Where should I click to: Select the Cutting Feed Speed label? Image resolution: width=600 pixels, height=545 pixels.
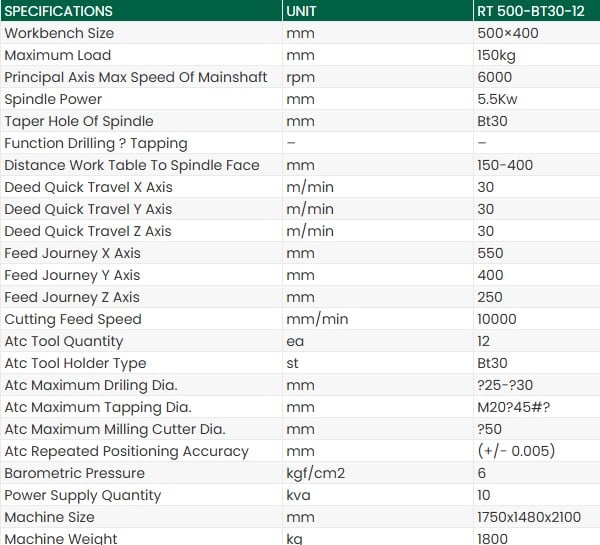point(73,320)
